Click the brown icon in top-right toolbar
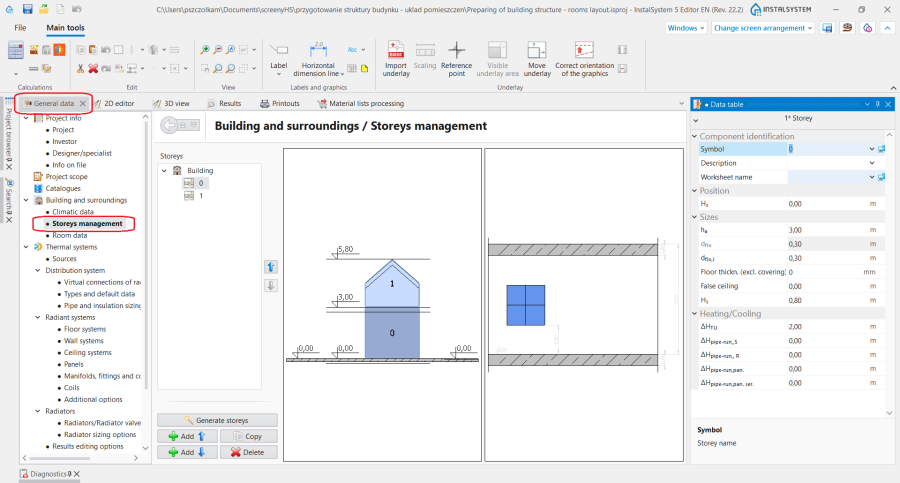900x483 pixels. (x=847, y=28)
